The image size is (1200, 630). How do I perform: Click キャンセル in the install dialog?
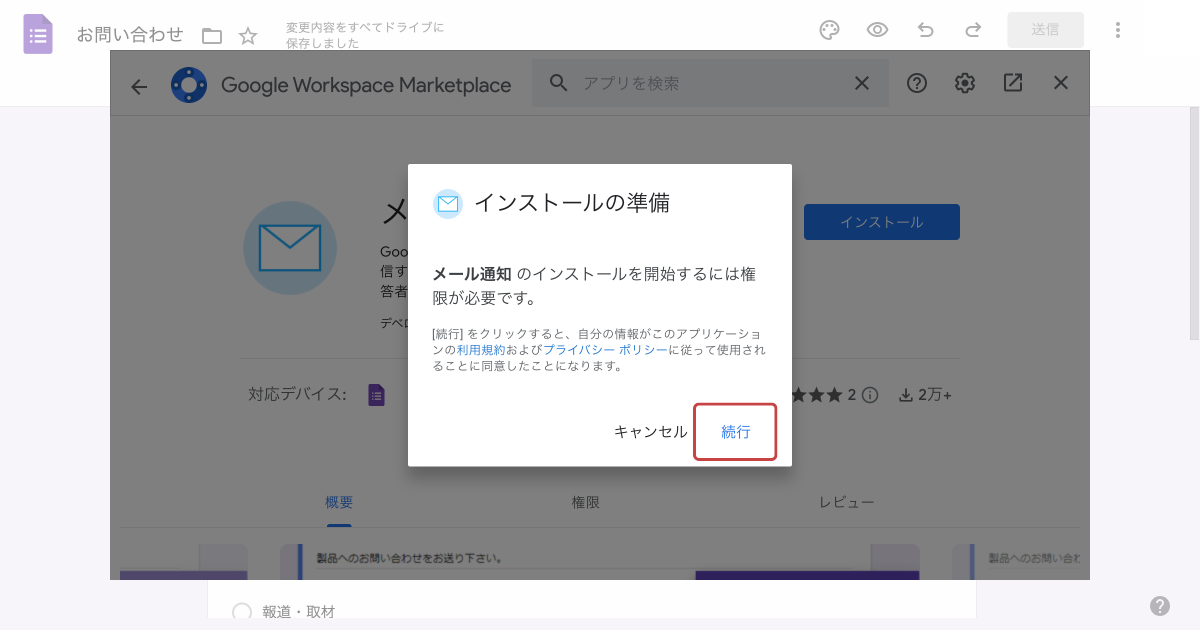coord(651,432)
